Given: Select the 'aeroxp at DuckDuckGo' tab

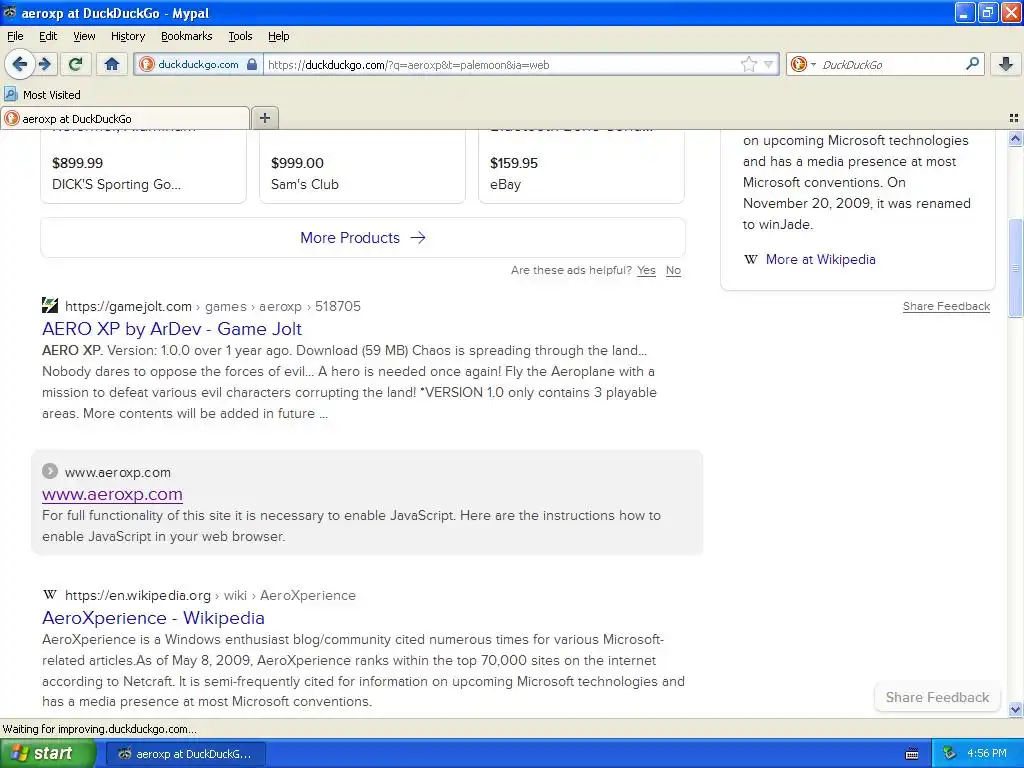Looking at the screenshot, I should (125, 118).
